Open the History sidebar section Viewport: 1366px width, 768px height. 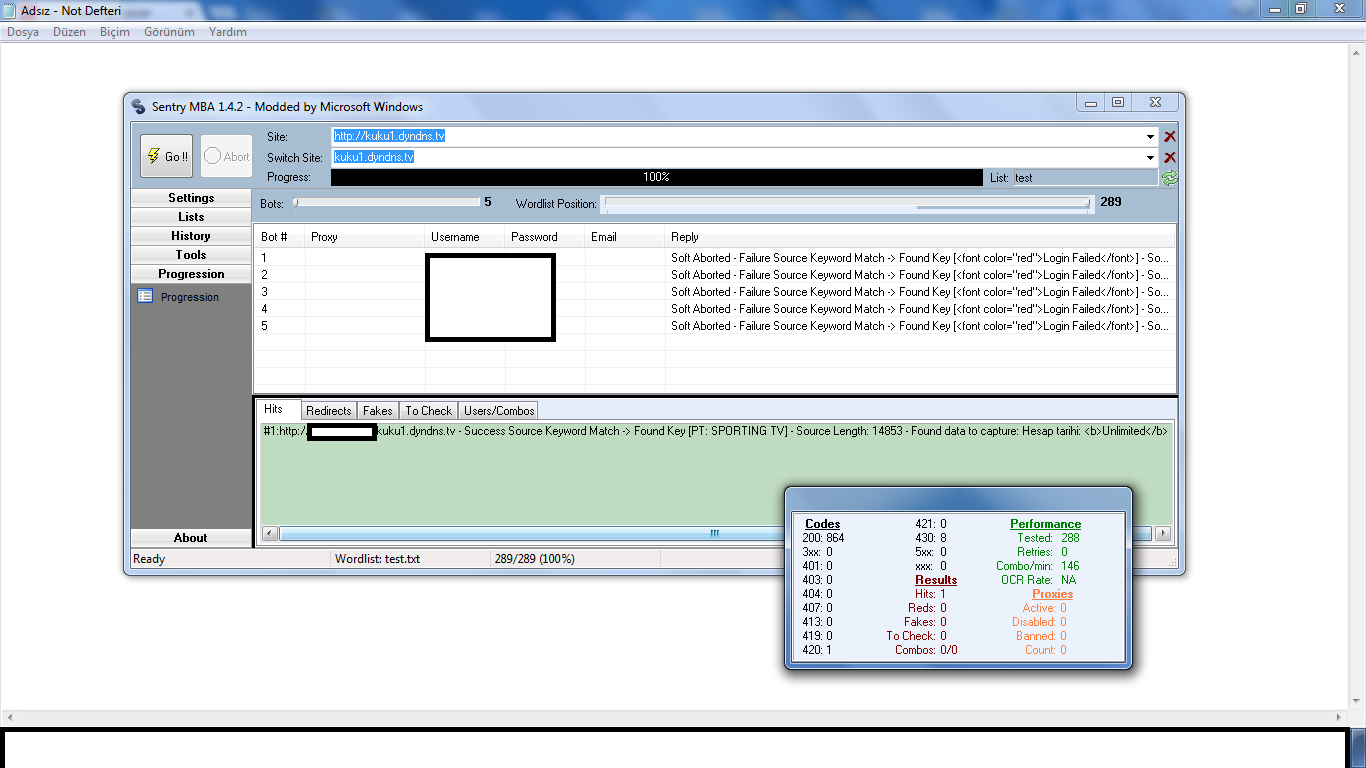(191, 236)
